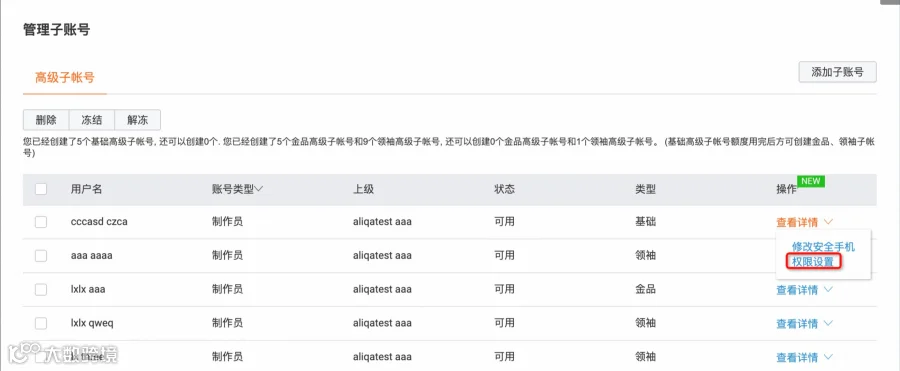
Task: Click the 解冻 button
Action: click(x=138, y=120)
